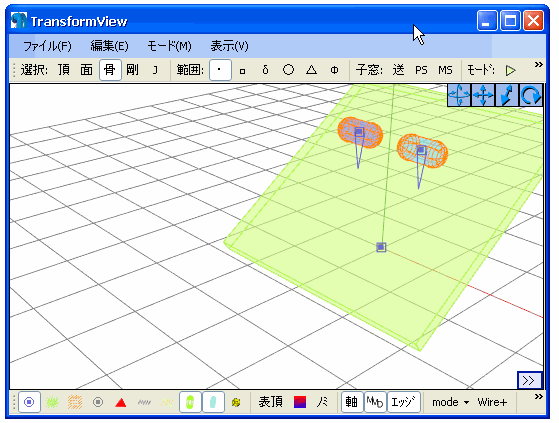This screenshot has width=559, height=423.
Task: Expand the top toolbar overflow chevron
Action: (538, 65)
